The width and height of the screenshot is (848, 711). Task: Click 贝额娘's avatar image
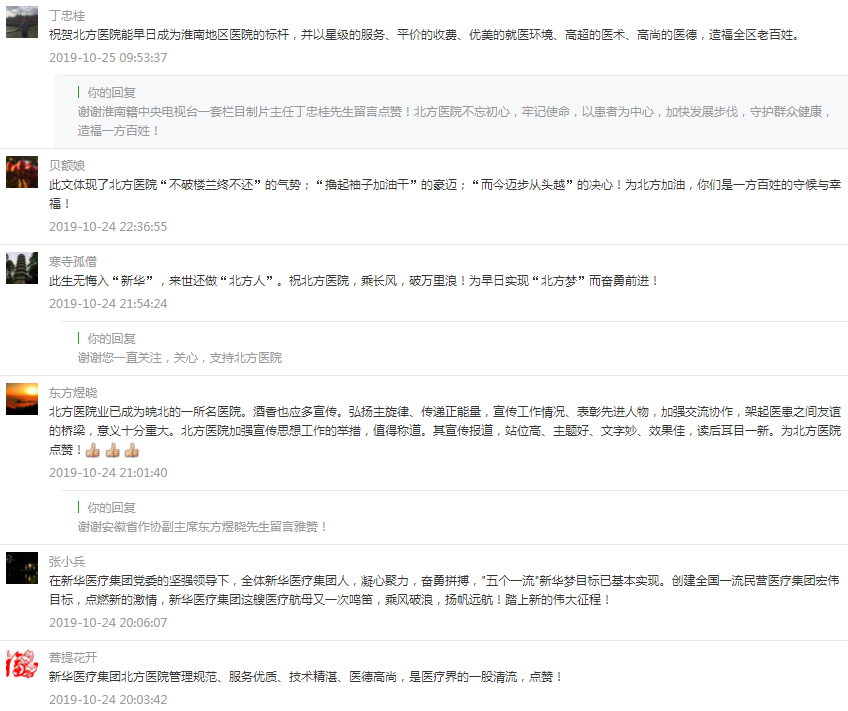[22, 171]
